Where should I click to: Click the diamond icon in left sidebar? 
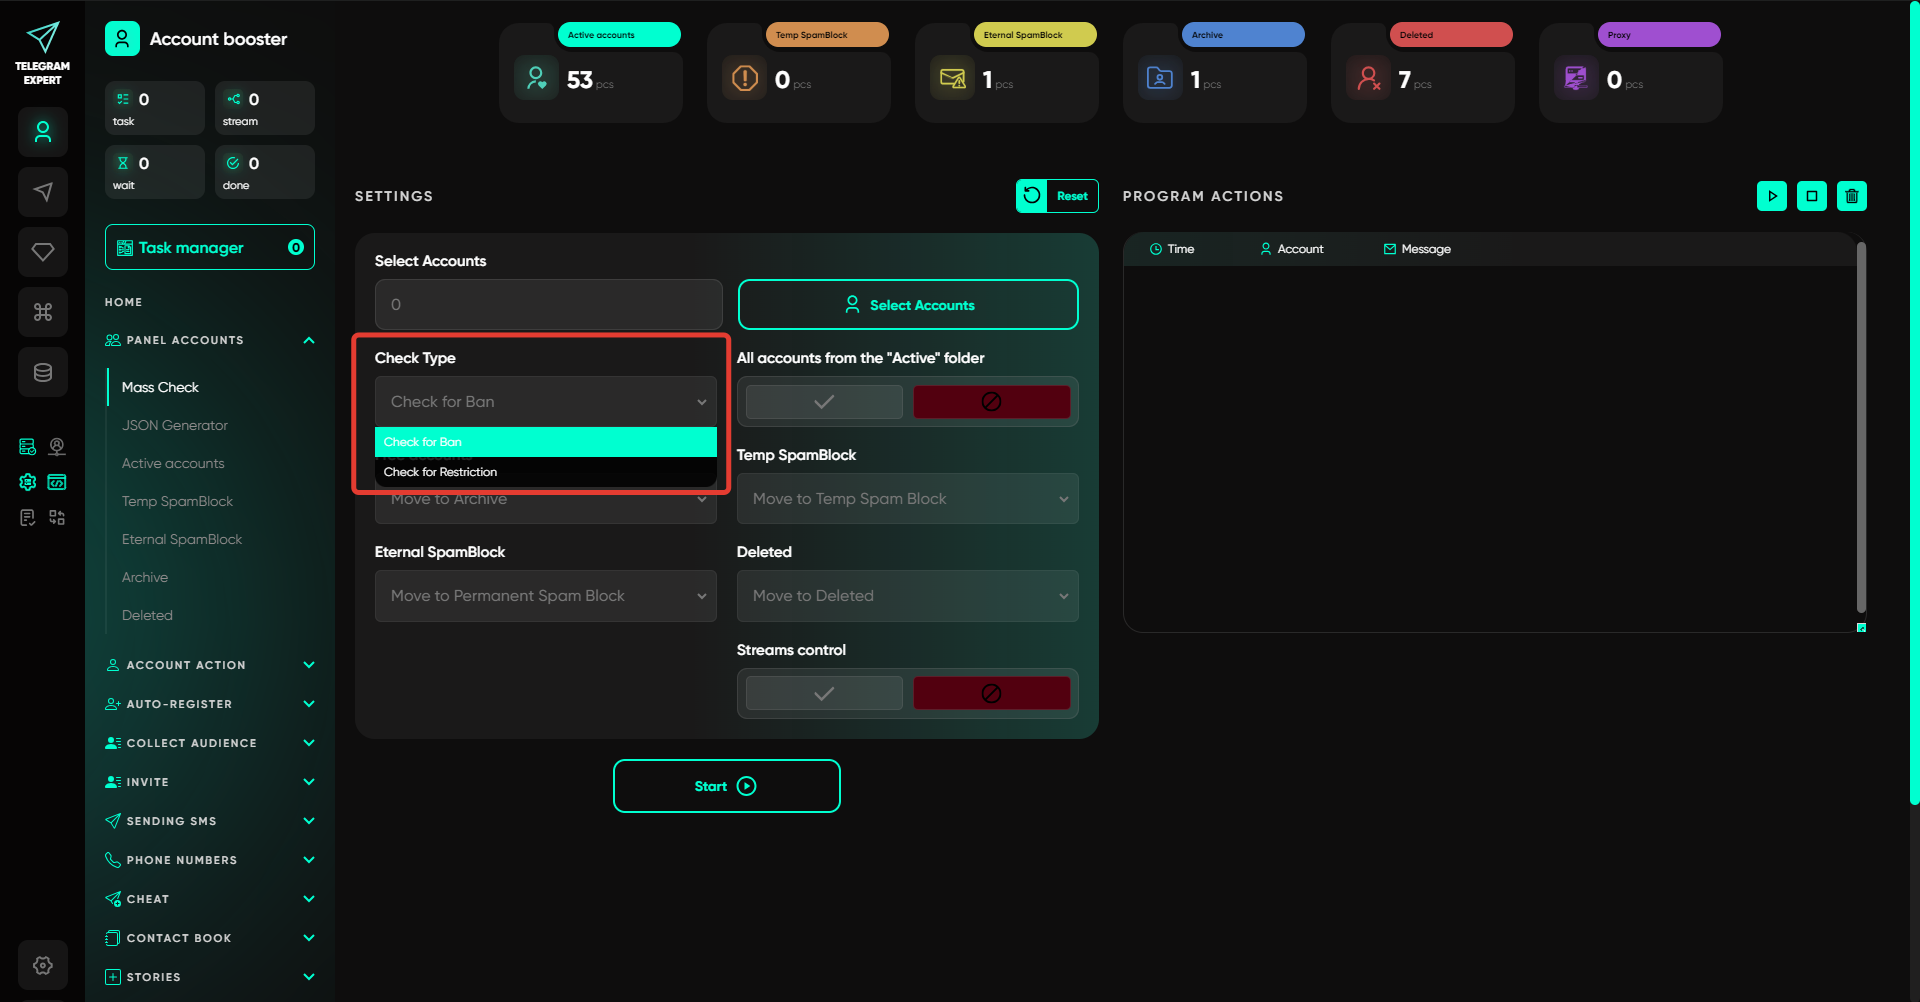pos(43,252)
